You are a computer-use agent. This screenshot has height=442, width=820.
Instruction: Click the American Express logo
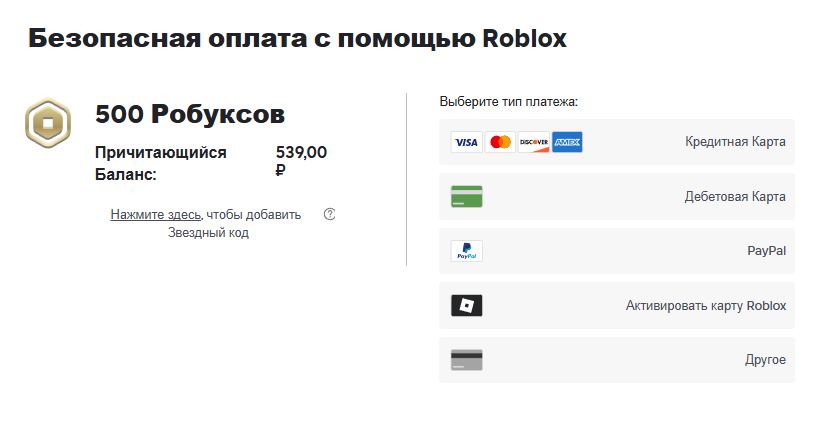coord(567,142)
